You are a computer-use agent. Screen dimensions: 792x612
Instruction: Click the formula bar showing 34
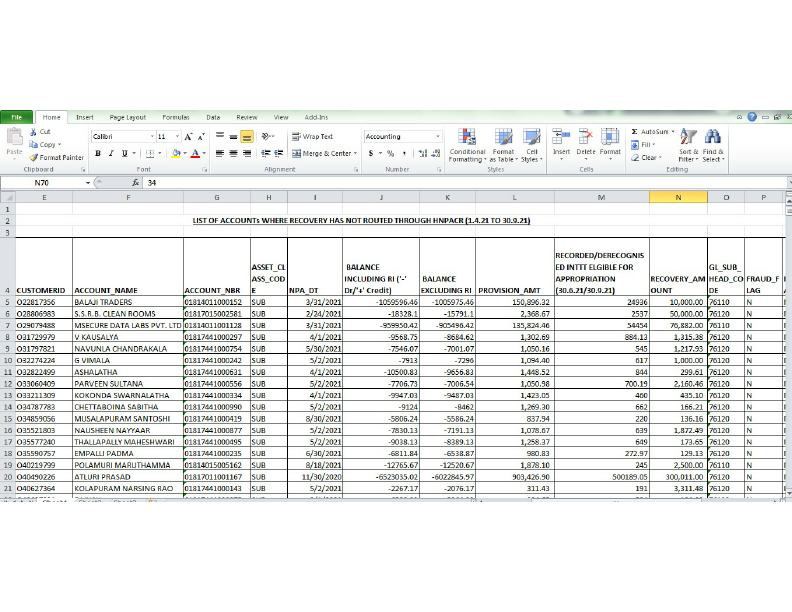click(465, 183)
